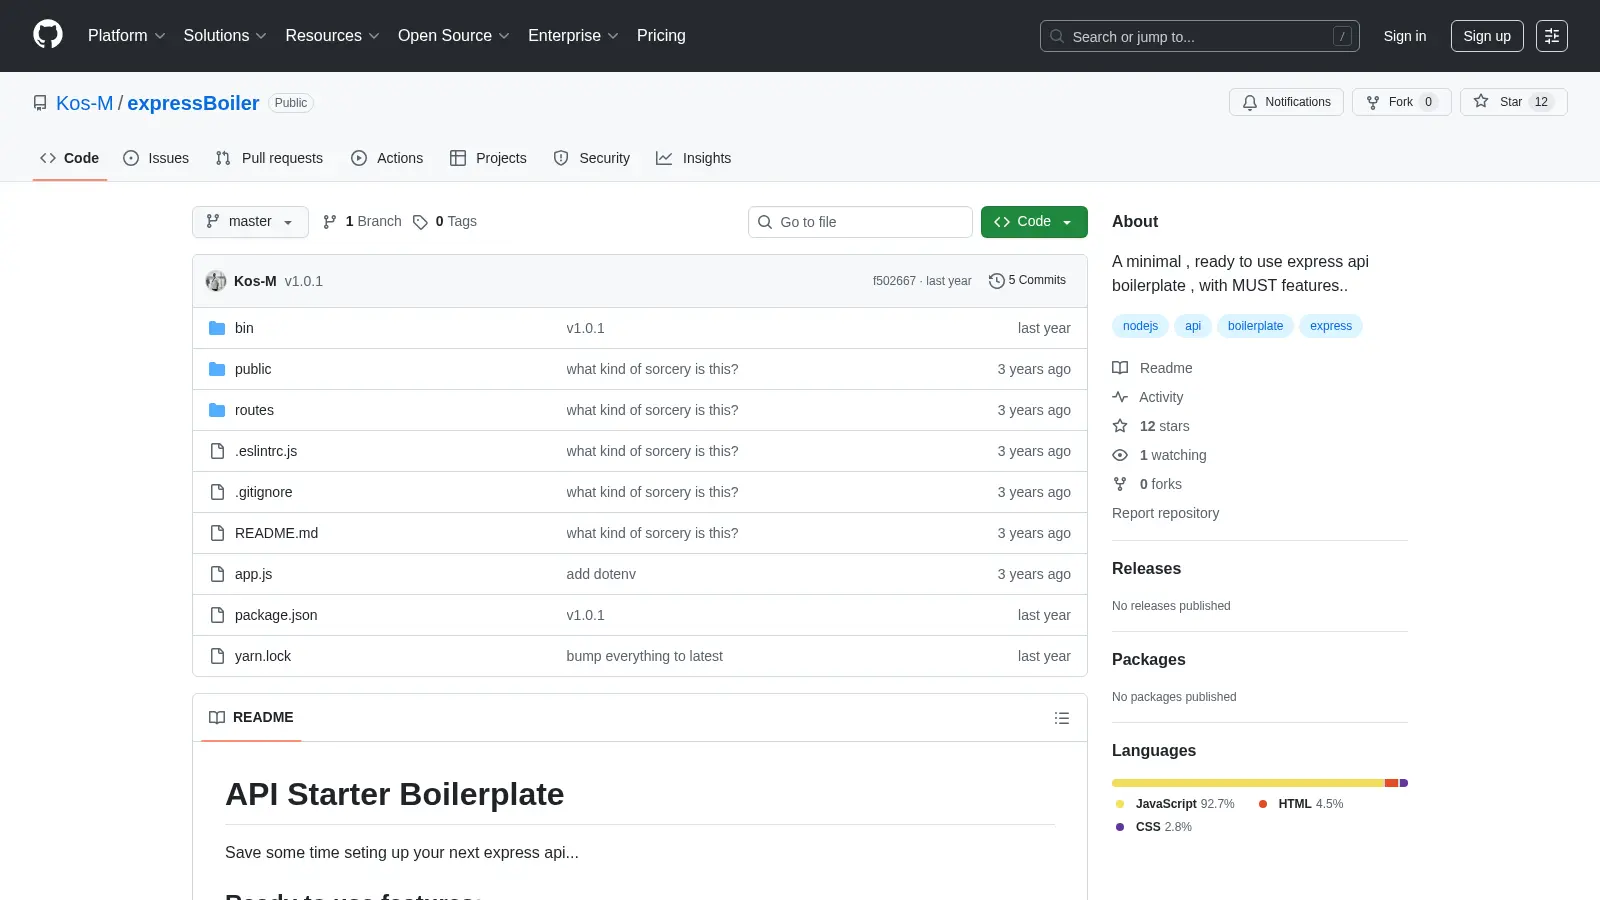Click the app.js file icon
The image size is (1600, 900).
coord(217,574)
